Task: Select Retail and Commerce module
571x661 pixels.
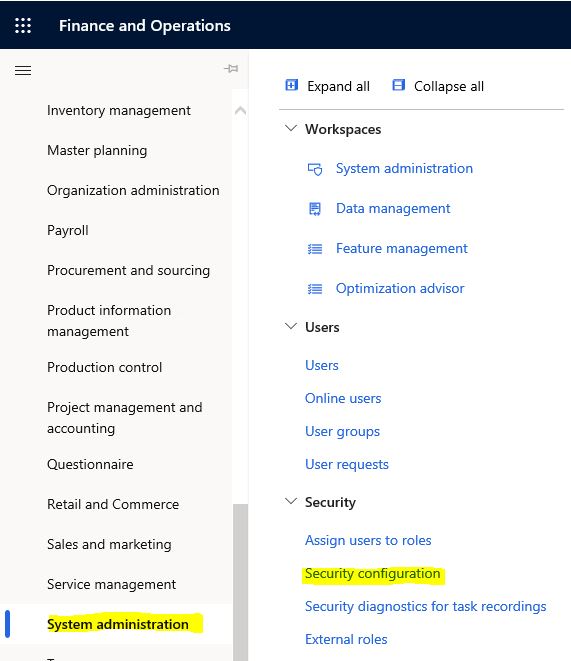Action: 113,504
